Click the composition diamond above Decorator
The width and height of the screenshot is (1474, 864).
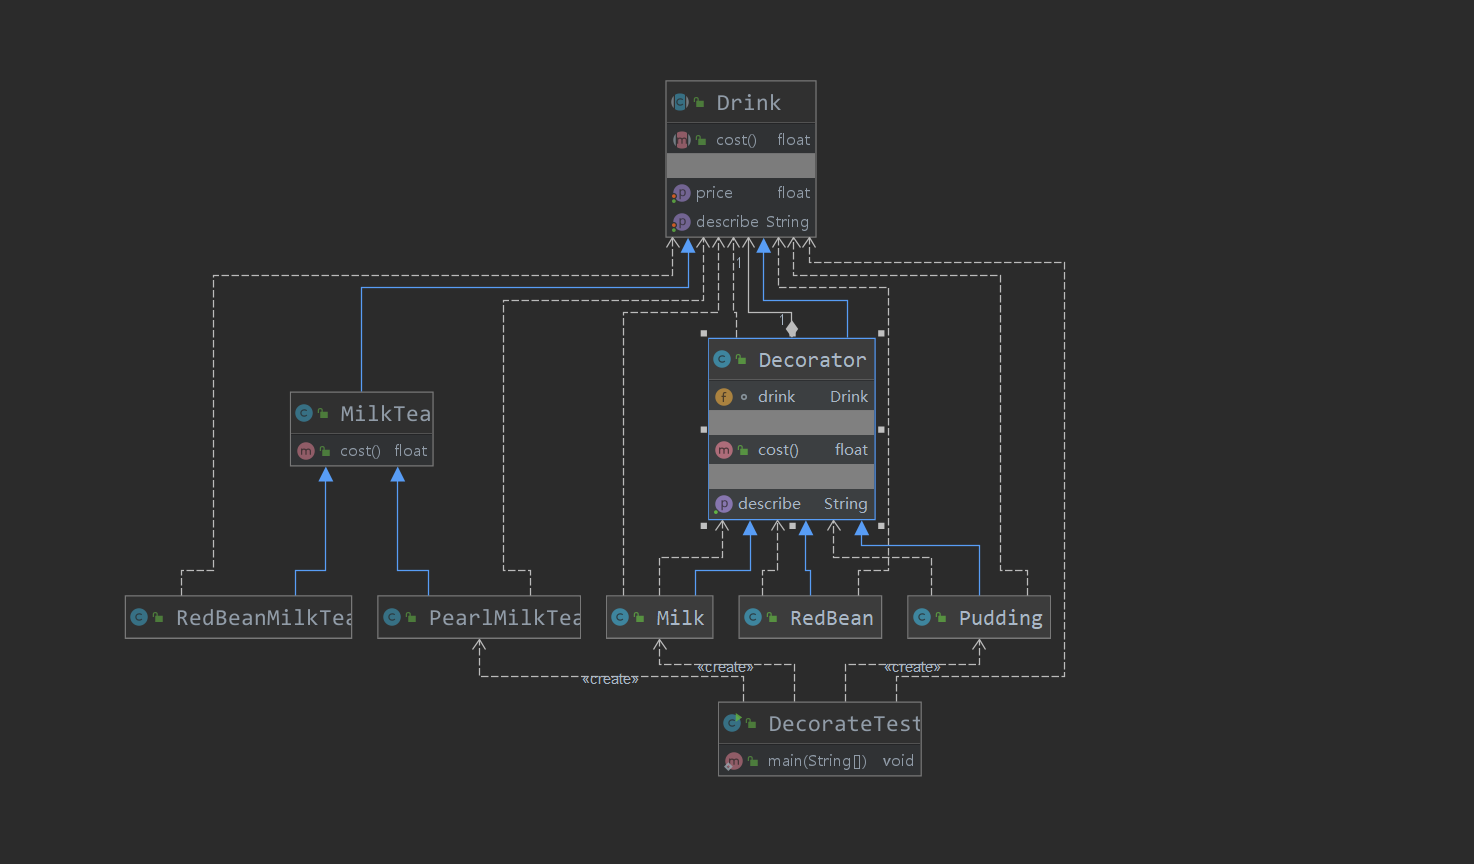coord(792,328)
